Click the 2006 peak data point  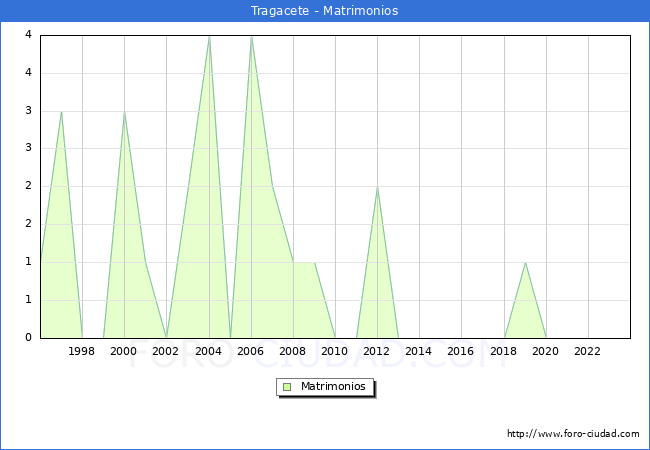point(251,37)
